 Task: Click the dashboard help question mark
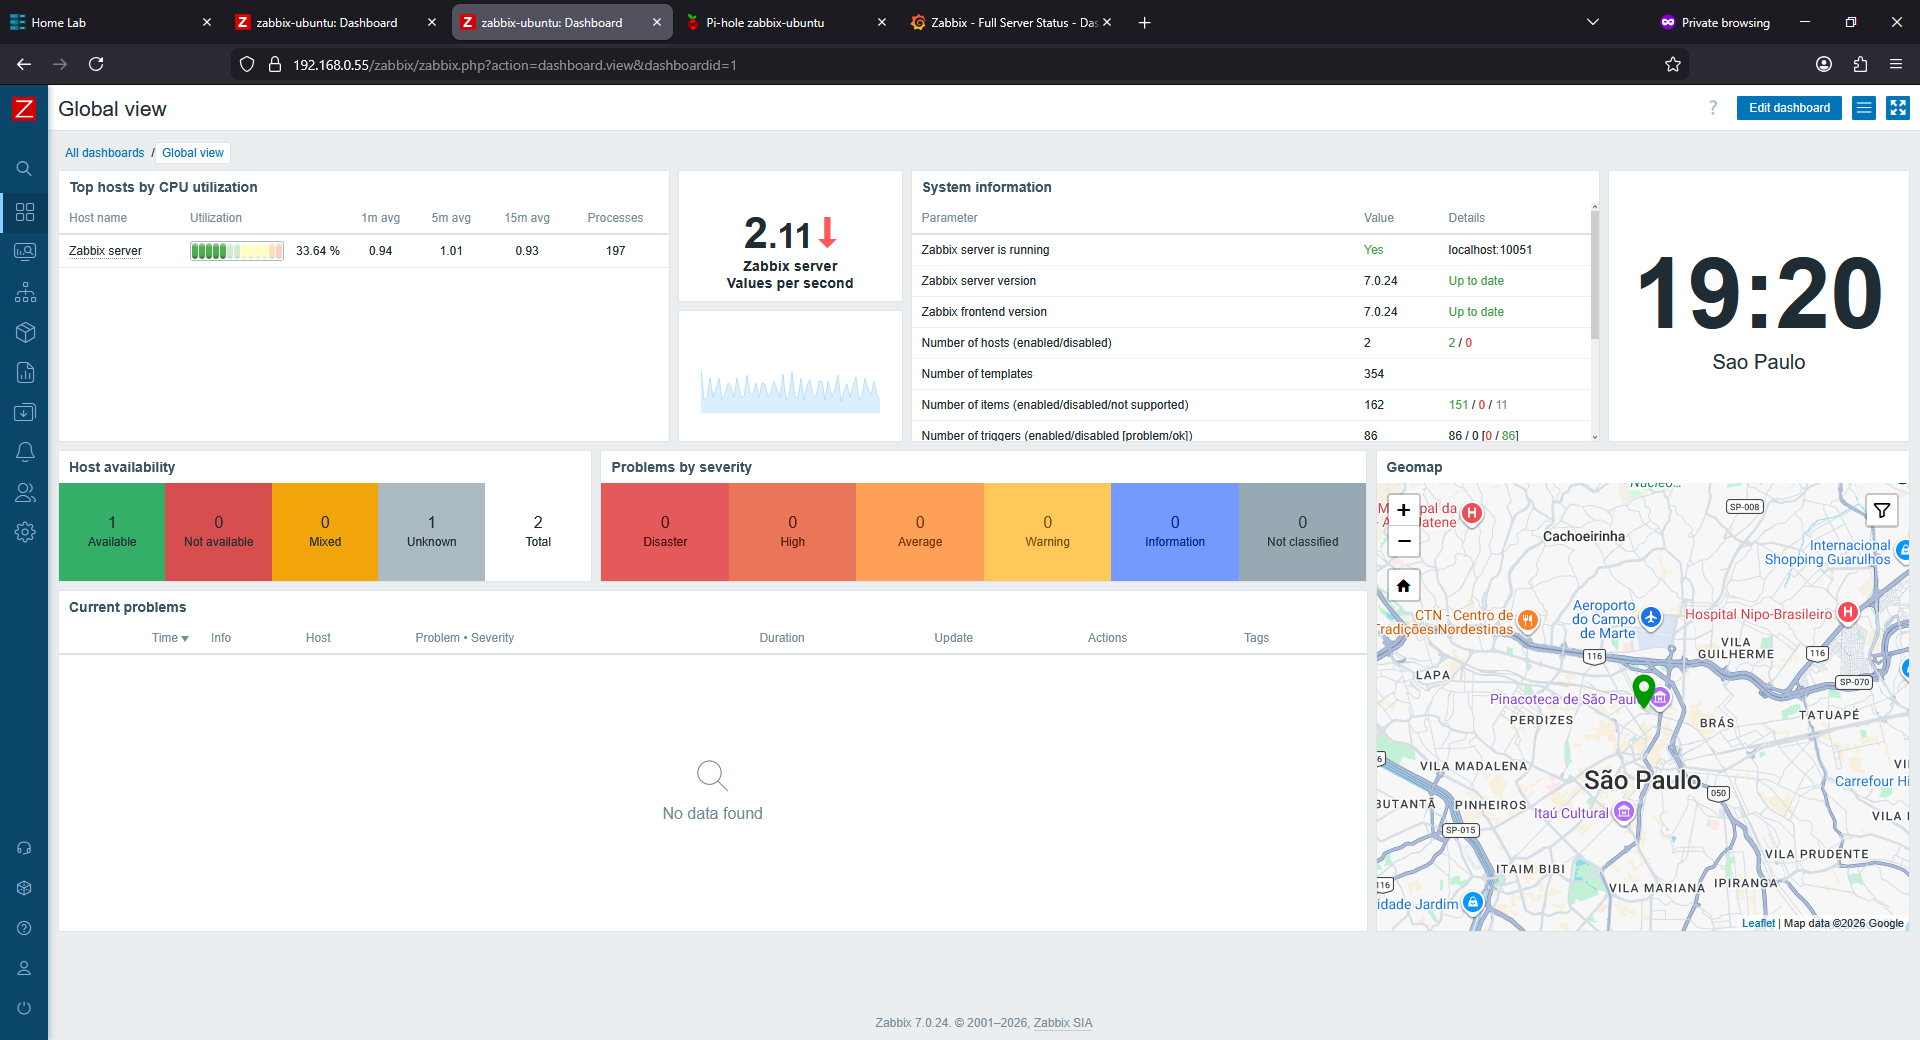click(x=1713, y=108)
